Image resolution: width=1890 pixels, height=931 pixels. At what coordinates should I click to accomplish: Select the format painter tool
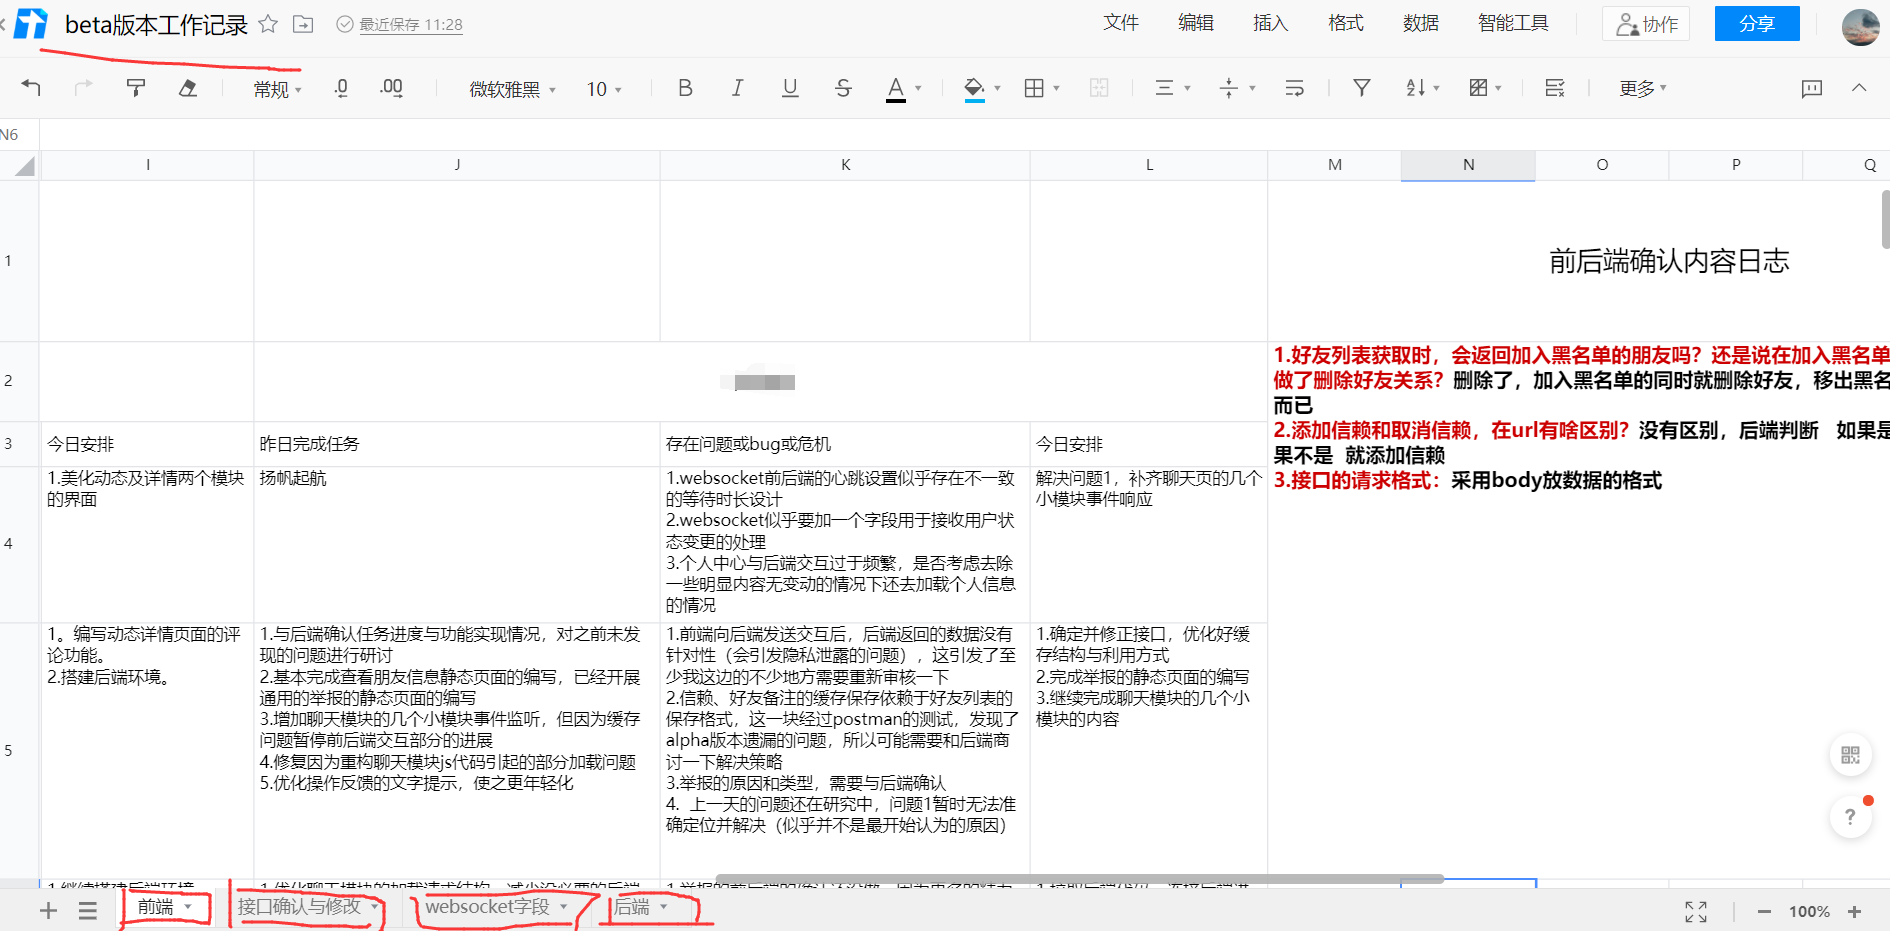(x=136, y=88)
